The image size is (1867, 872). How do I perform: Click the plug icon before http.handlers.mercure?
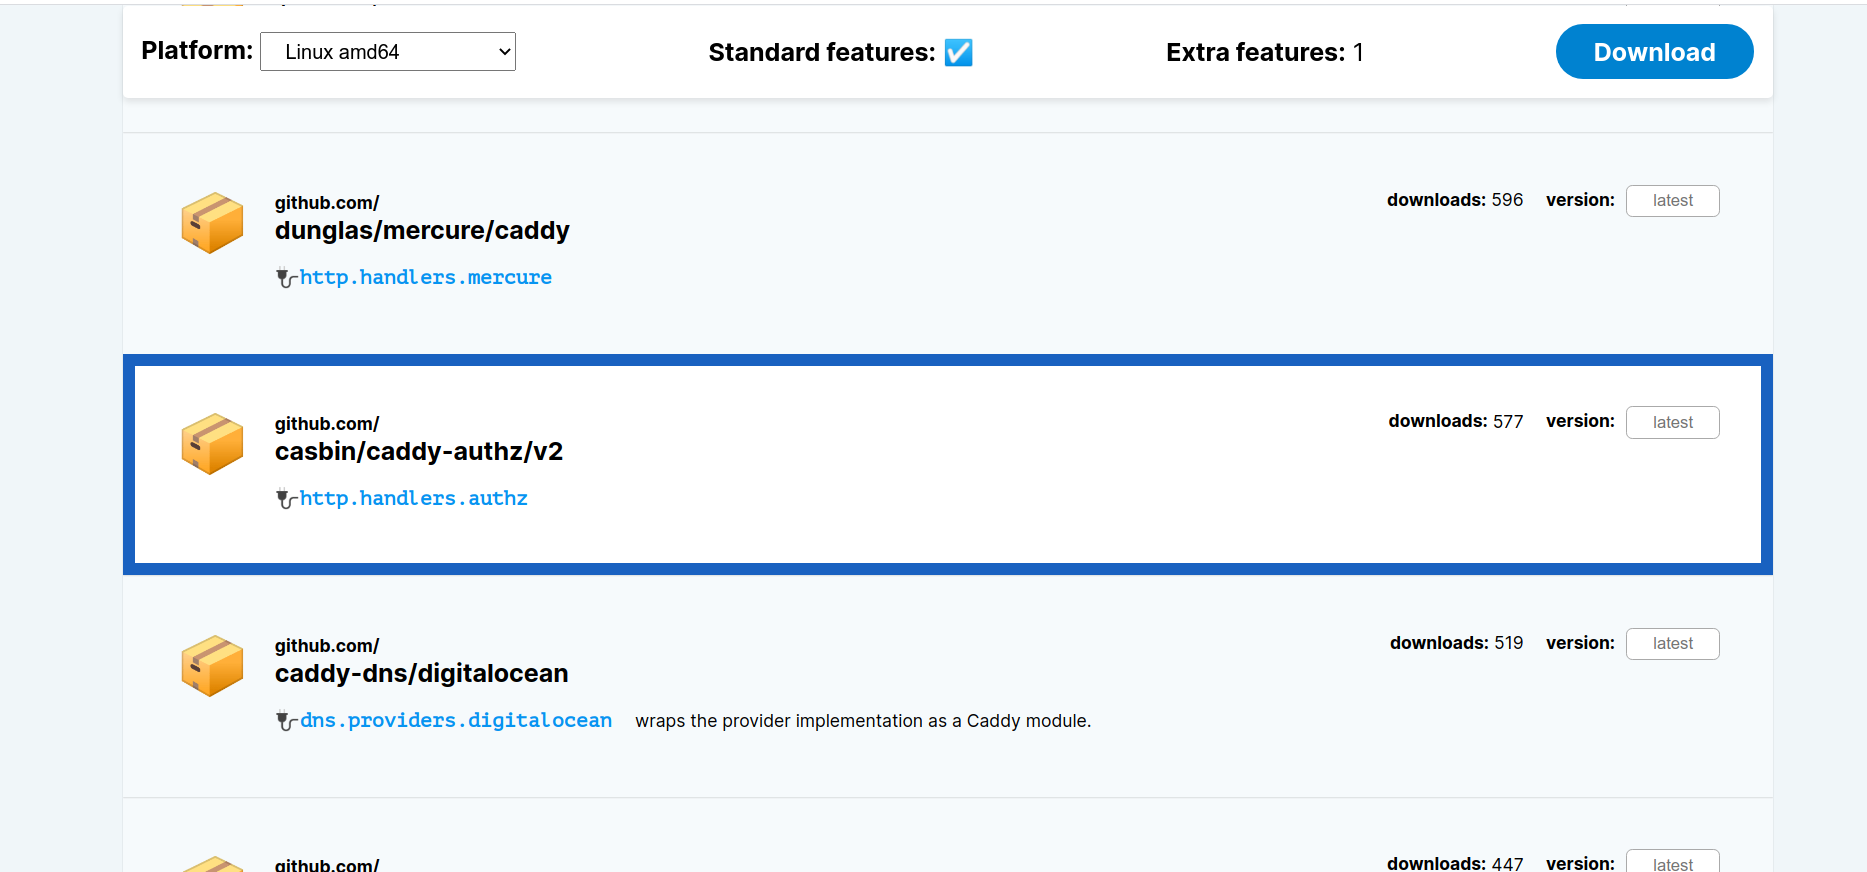(x=284, y=277)
